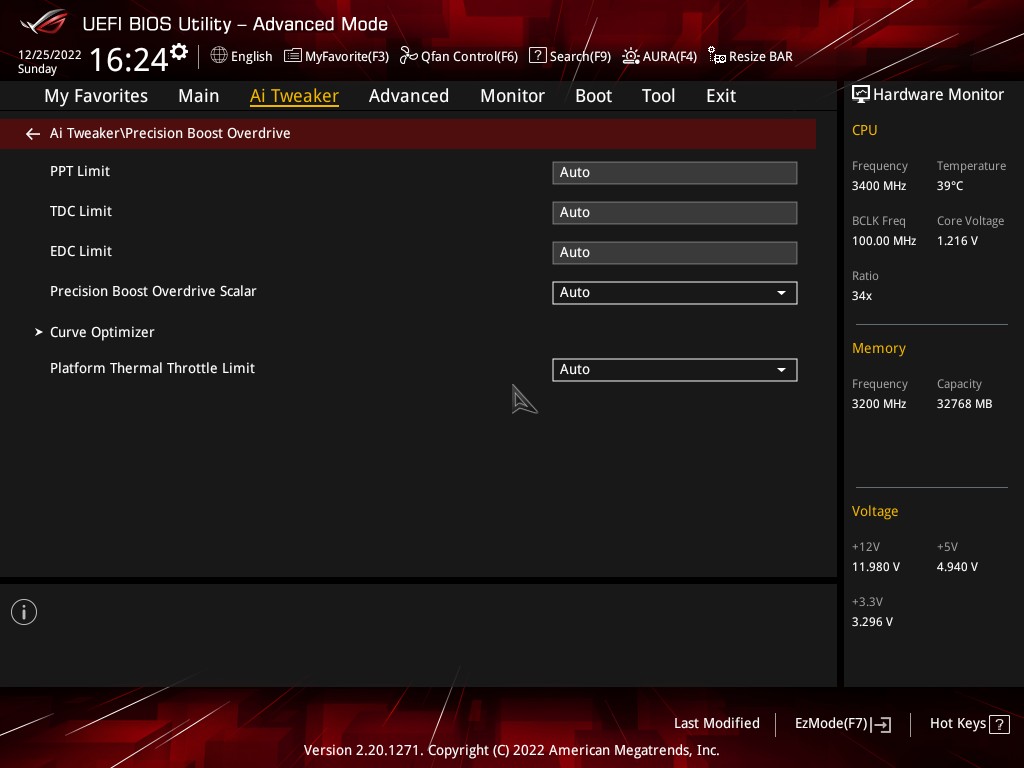Click the EzMode(F7) exit arrow icon
The height and width of the screenshot is (768, 1024).
coord(881,724)
